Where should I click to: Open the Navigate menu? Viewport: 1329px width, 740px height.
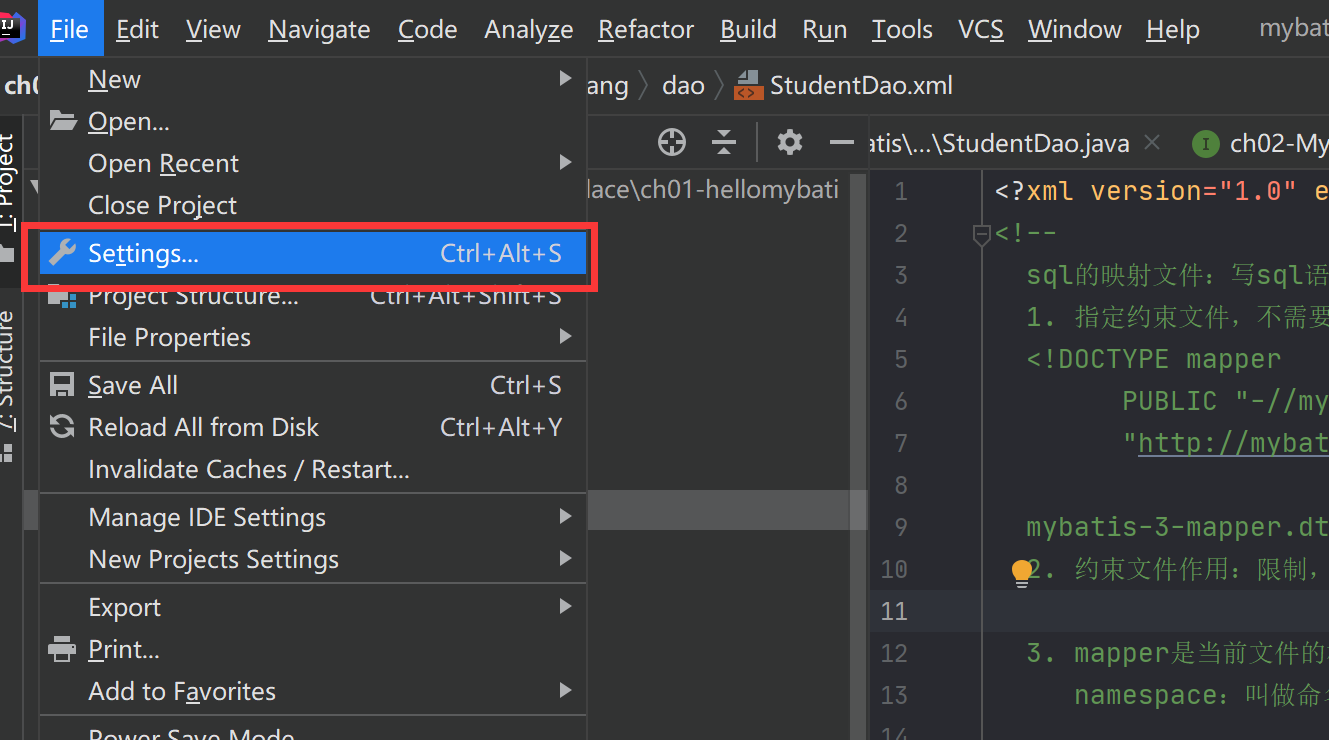pos(319,30)
